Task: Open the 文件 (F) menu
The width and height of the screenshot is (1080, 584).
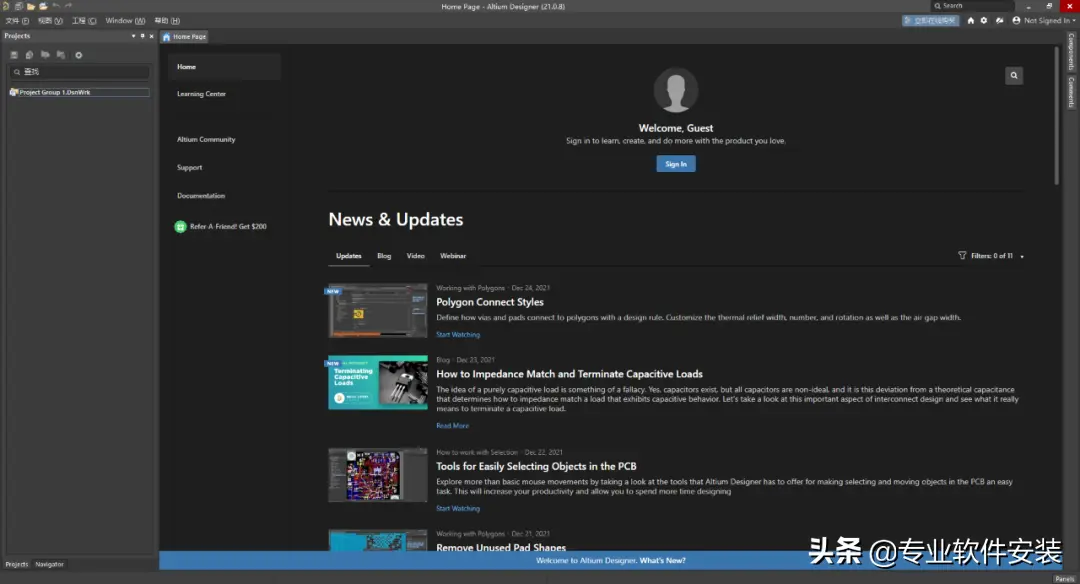Action: [17, 21]
